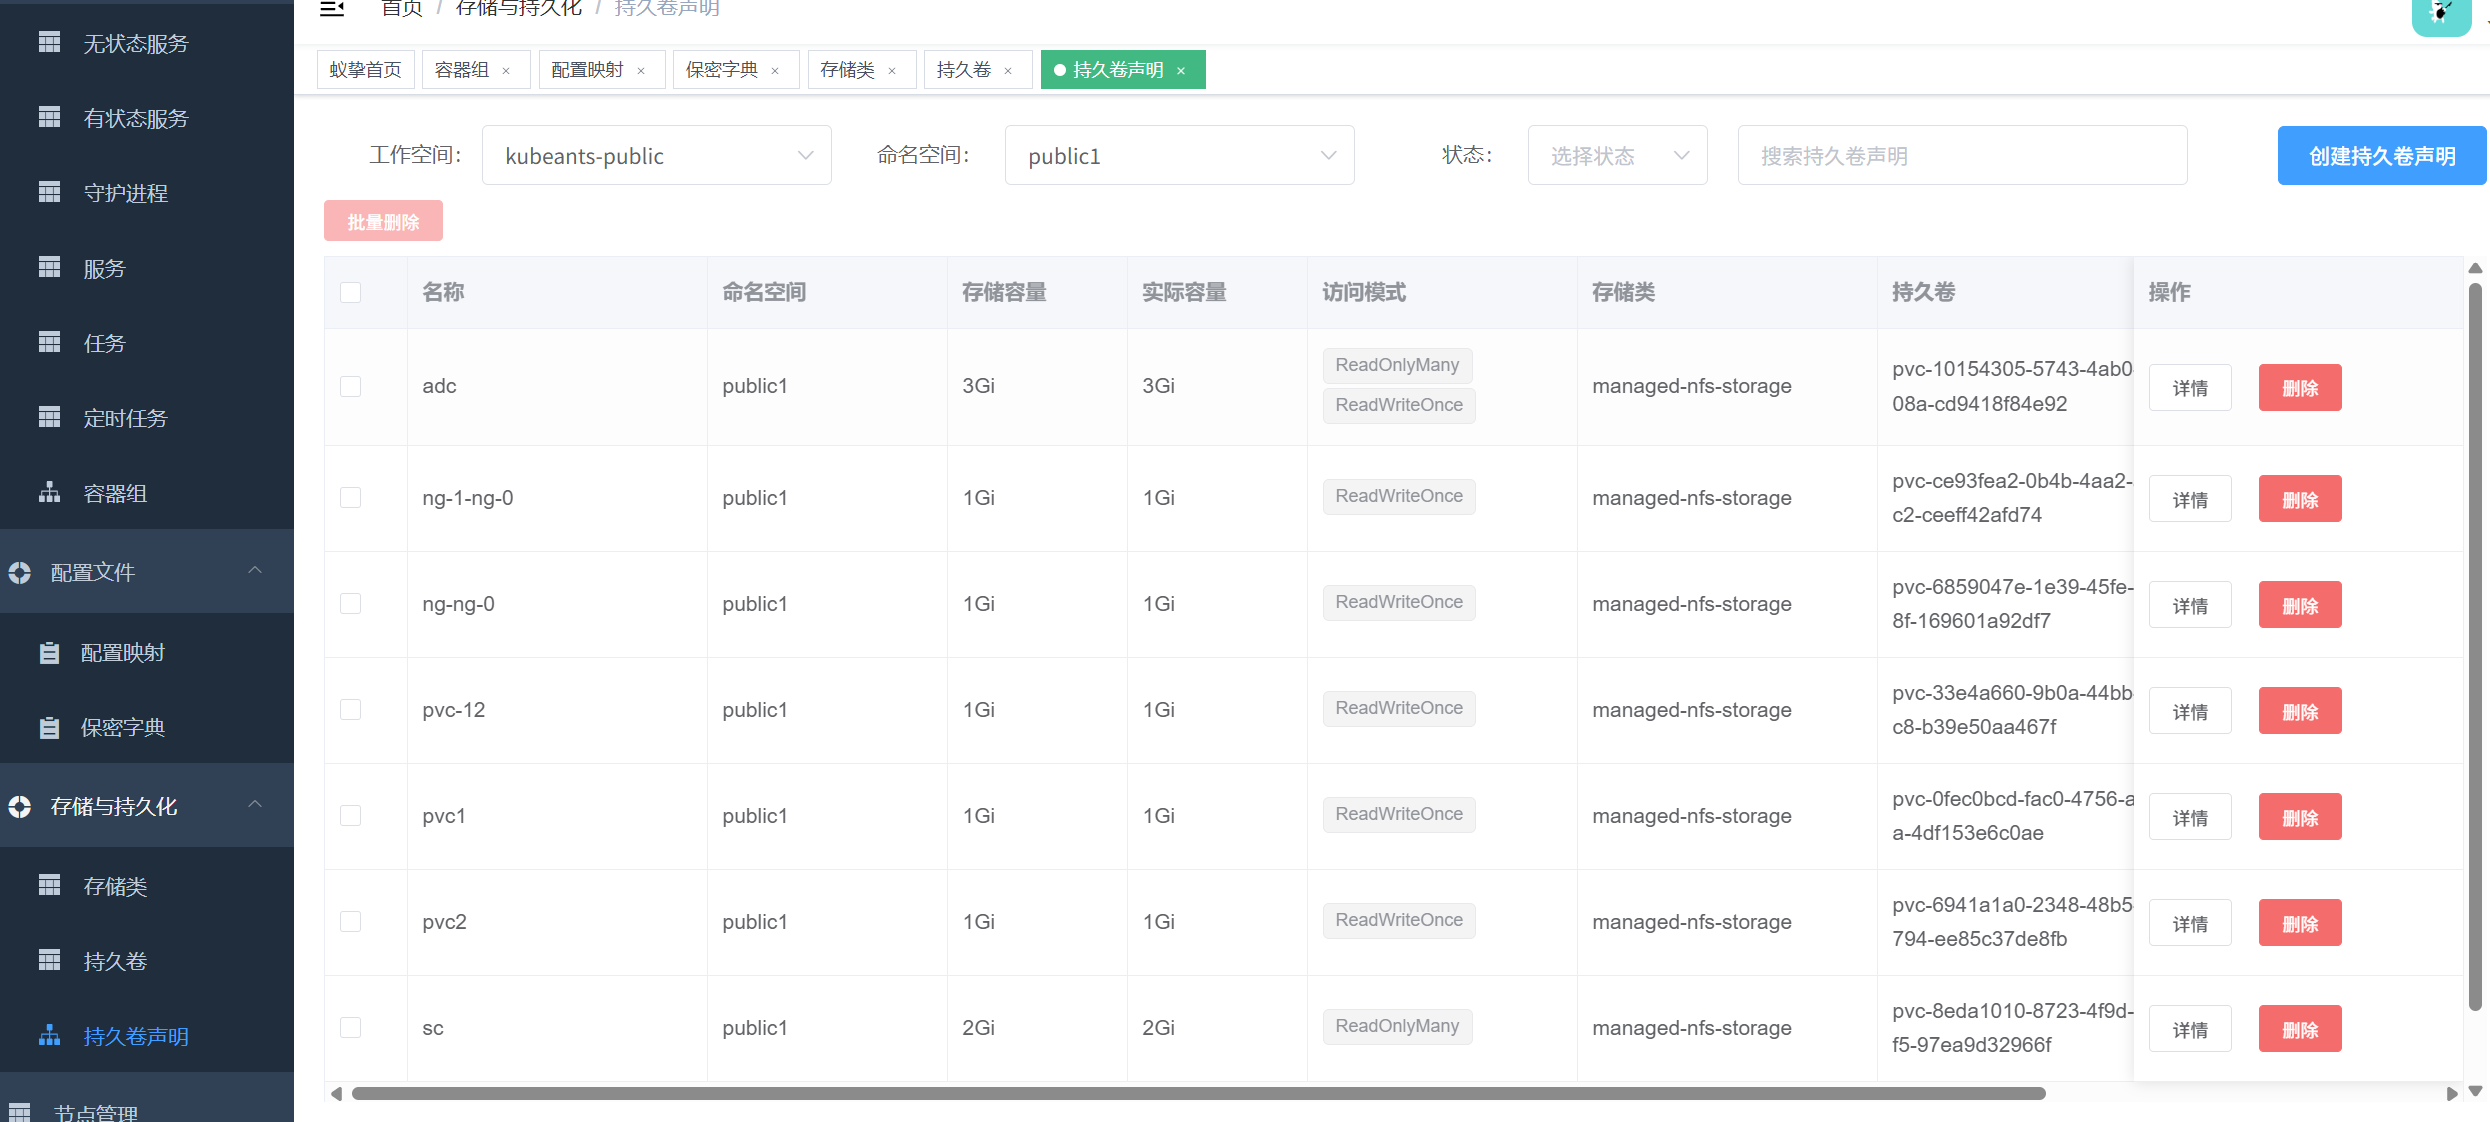Toggle the select-all header checkbox

[350, 292]
